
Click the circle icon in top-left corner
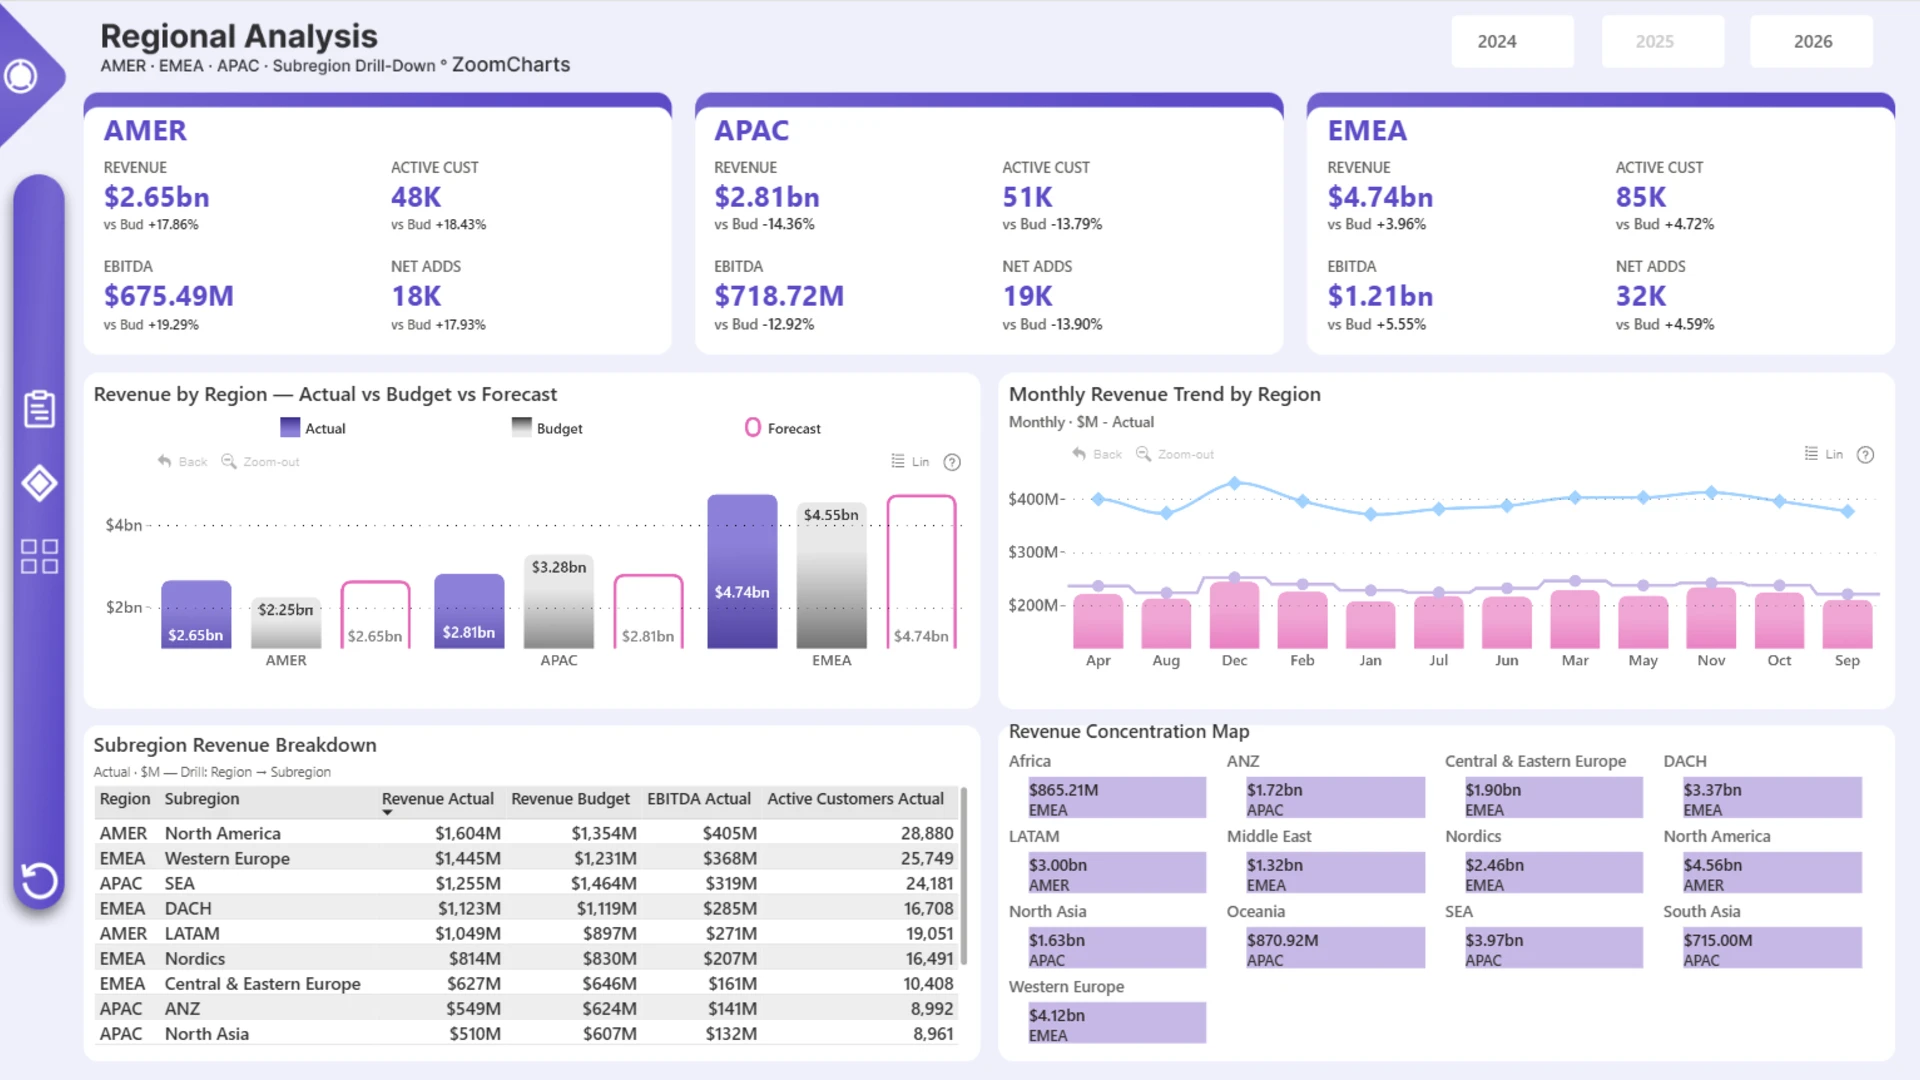point(21,76)
